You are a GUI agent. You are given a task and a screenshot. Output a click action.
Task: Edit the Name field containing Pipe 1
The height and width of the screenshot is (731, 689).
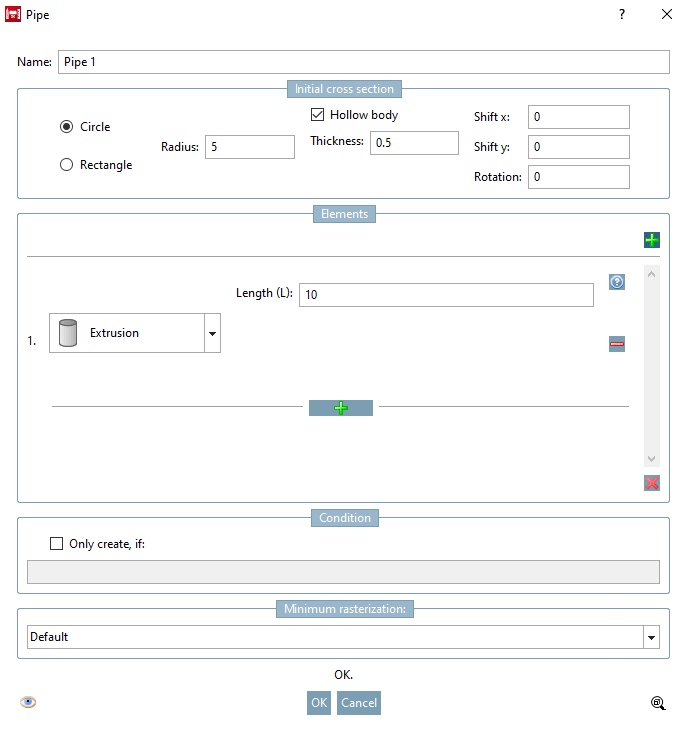(x=364, y=62)
